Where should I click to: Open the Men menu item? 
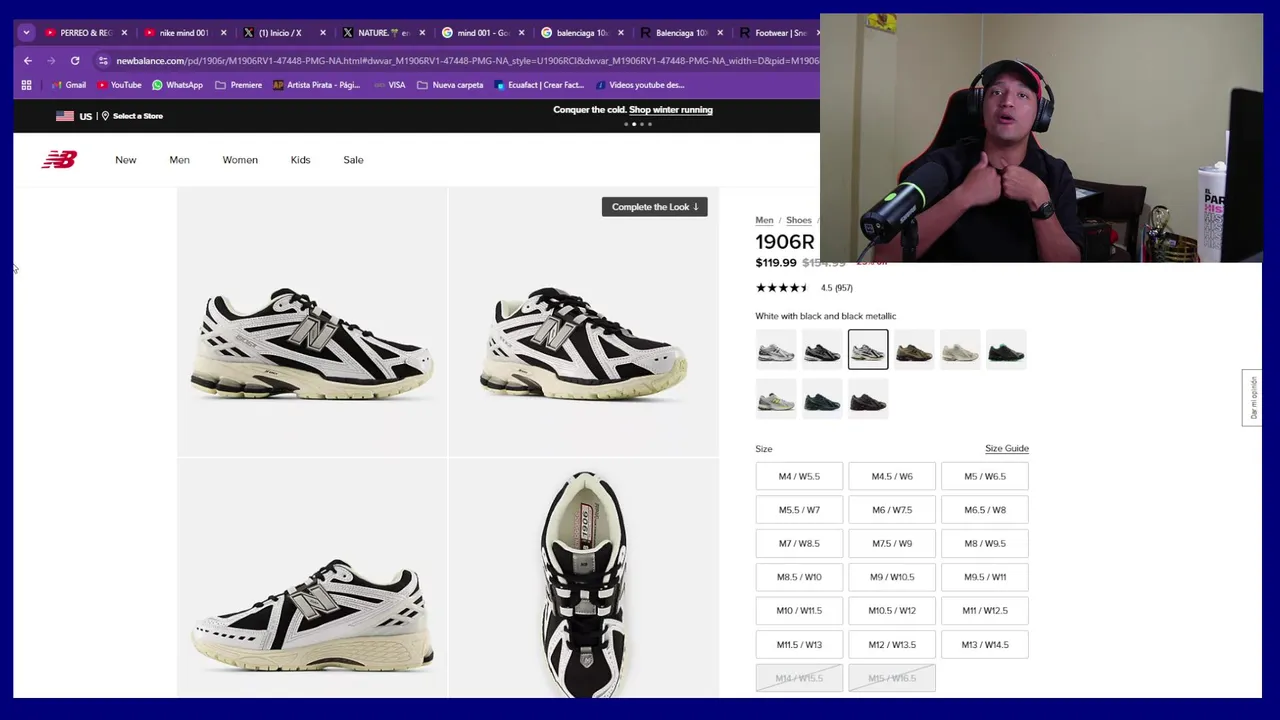tap(180, 160)
